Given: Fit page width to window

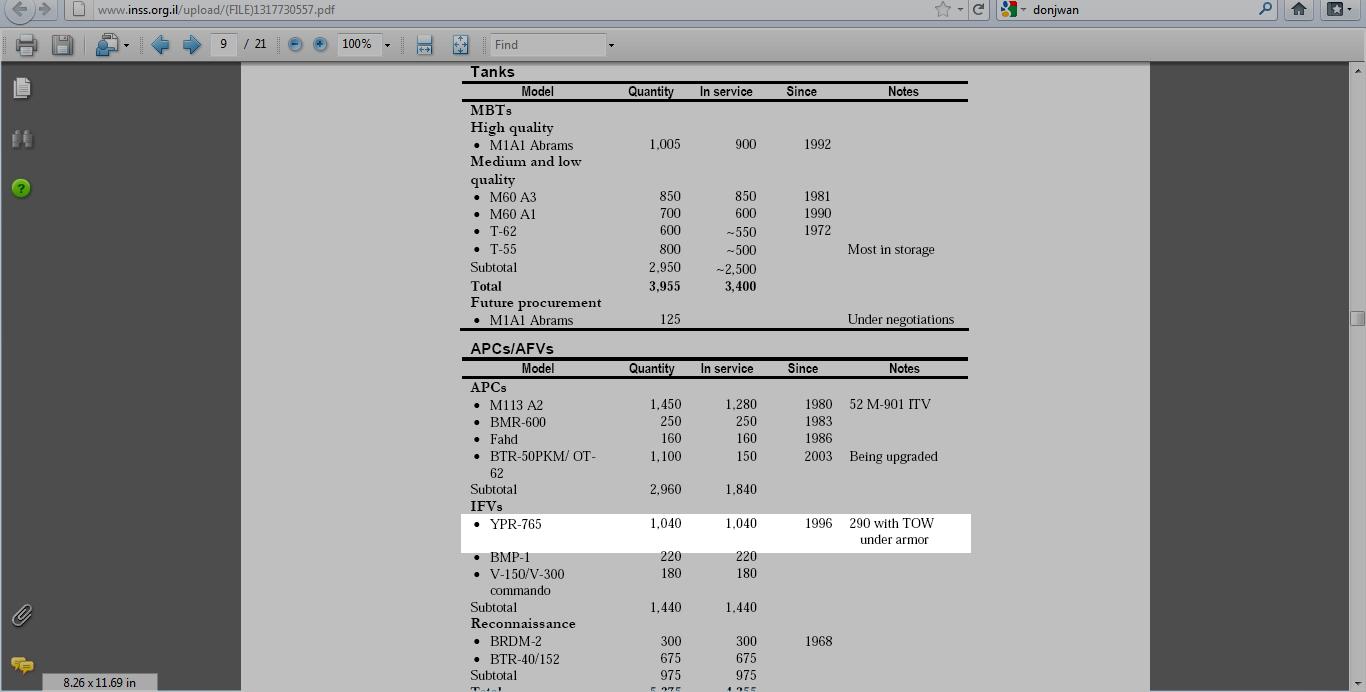Looking at the screenshot, I should pyautogui.click(x=424, y=45).
